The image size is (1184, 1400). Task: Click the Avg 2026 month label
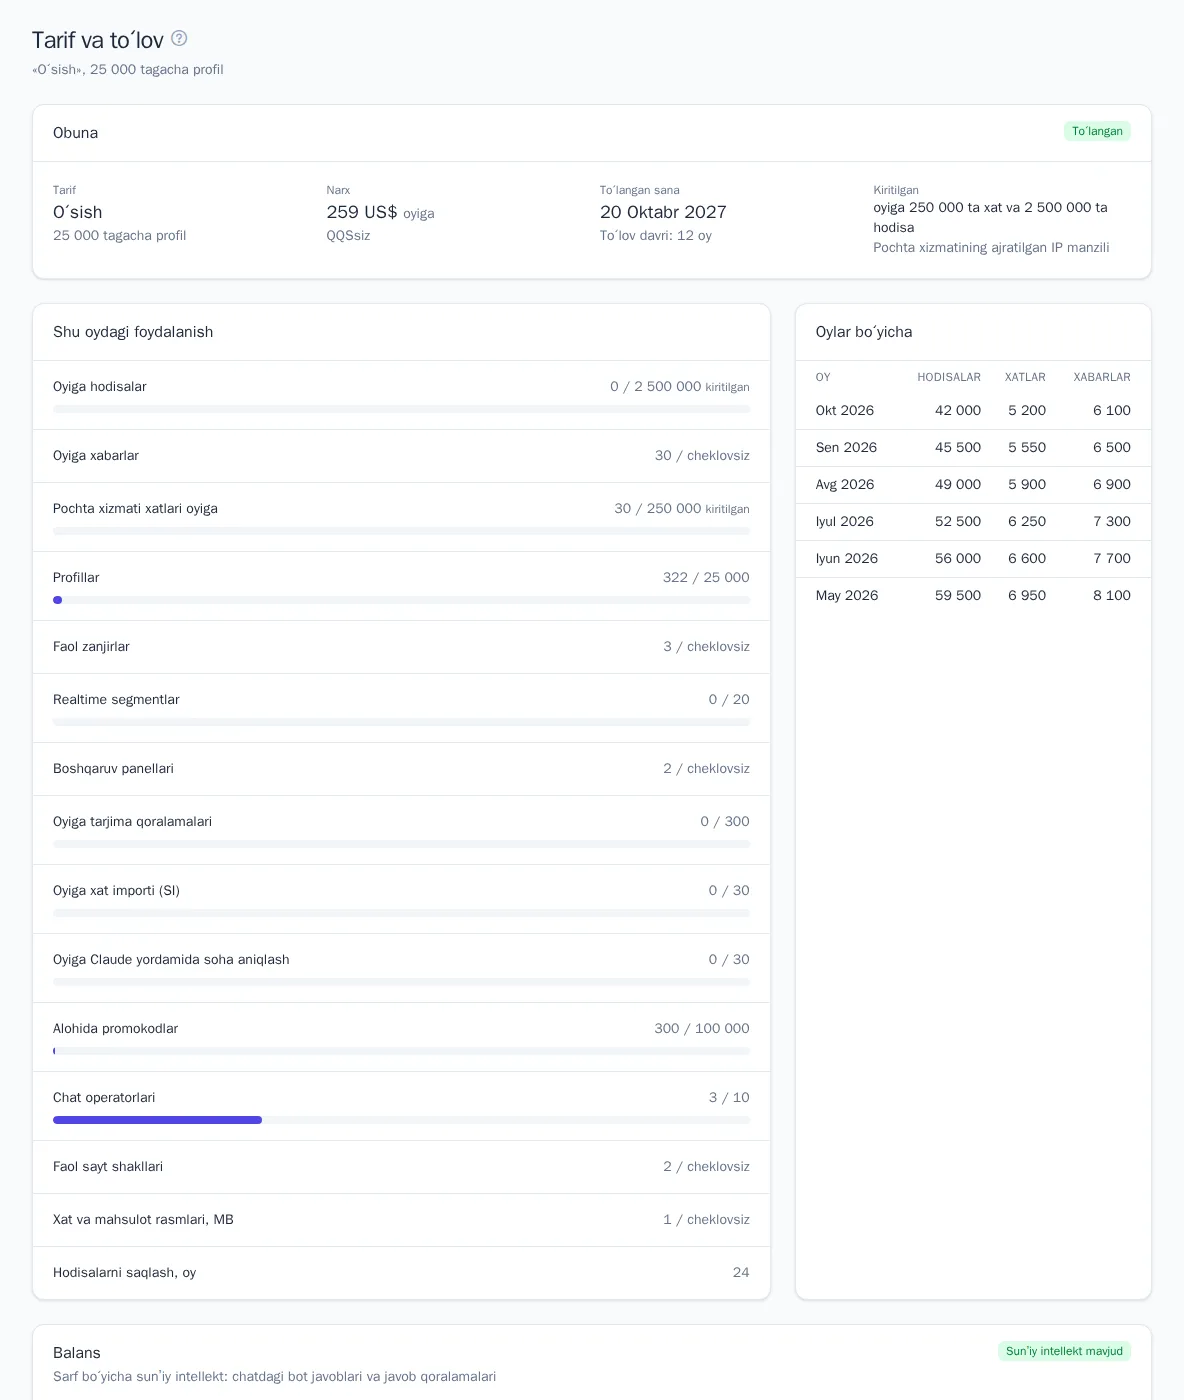(845, 484)
